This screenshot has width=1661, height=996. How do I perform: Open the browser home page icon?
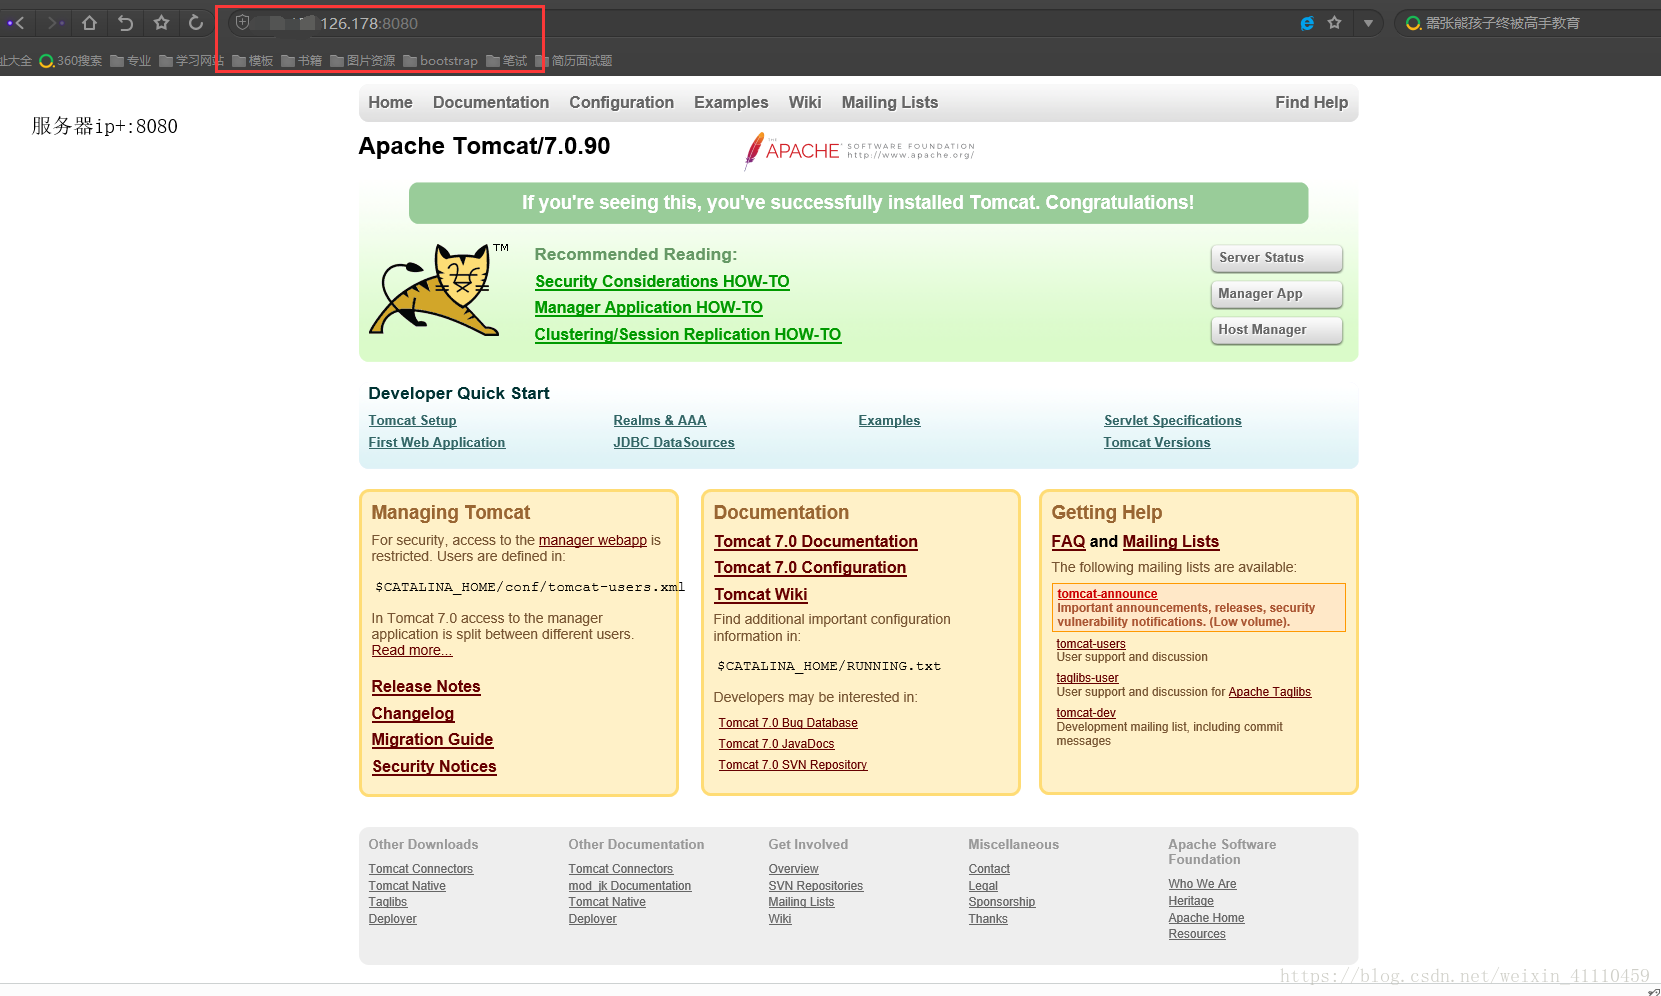coord(89,22)
